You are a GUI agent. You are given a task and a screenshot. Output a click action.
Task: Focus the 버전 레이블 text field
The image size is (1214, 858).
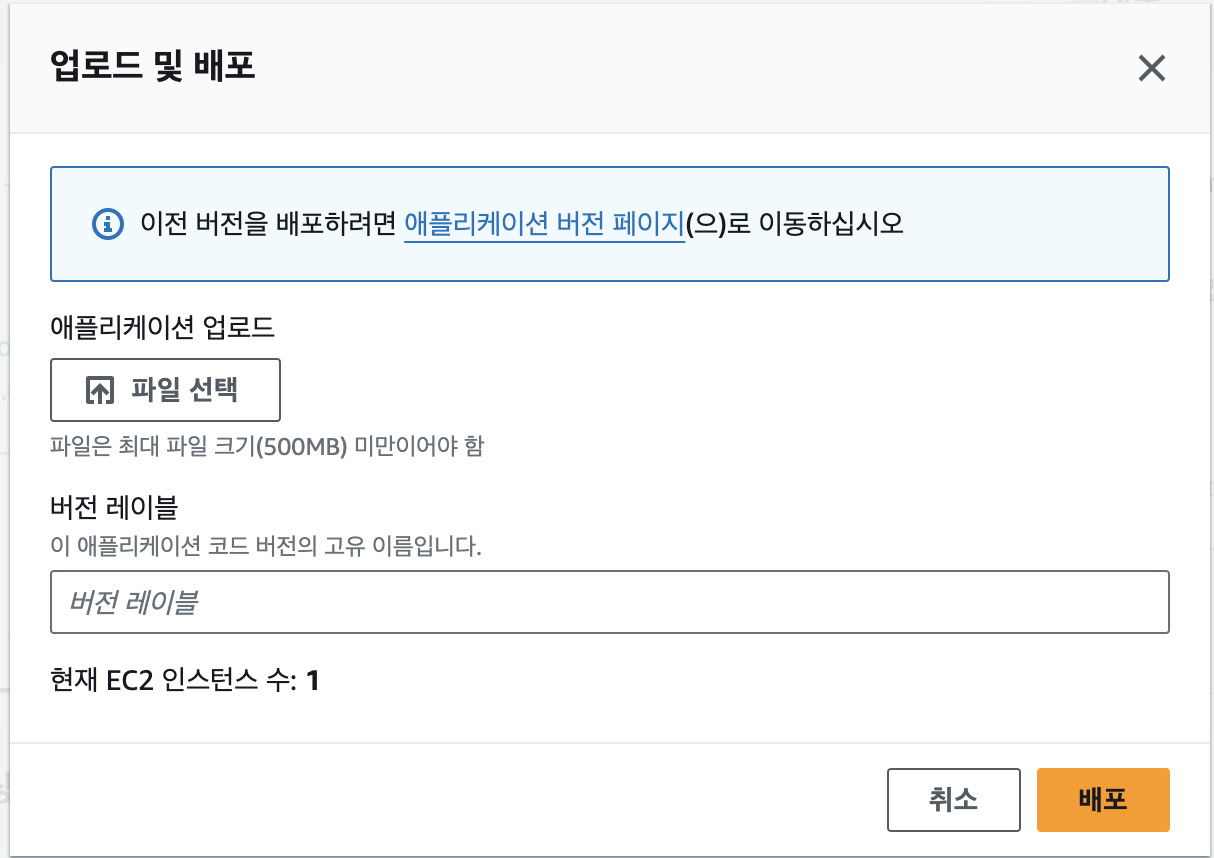click(x=610, y=602)
